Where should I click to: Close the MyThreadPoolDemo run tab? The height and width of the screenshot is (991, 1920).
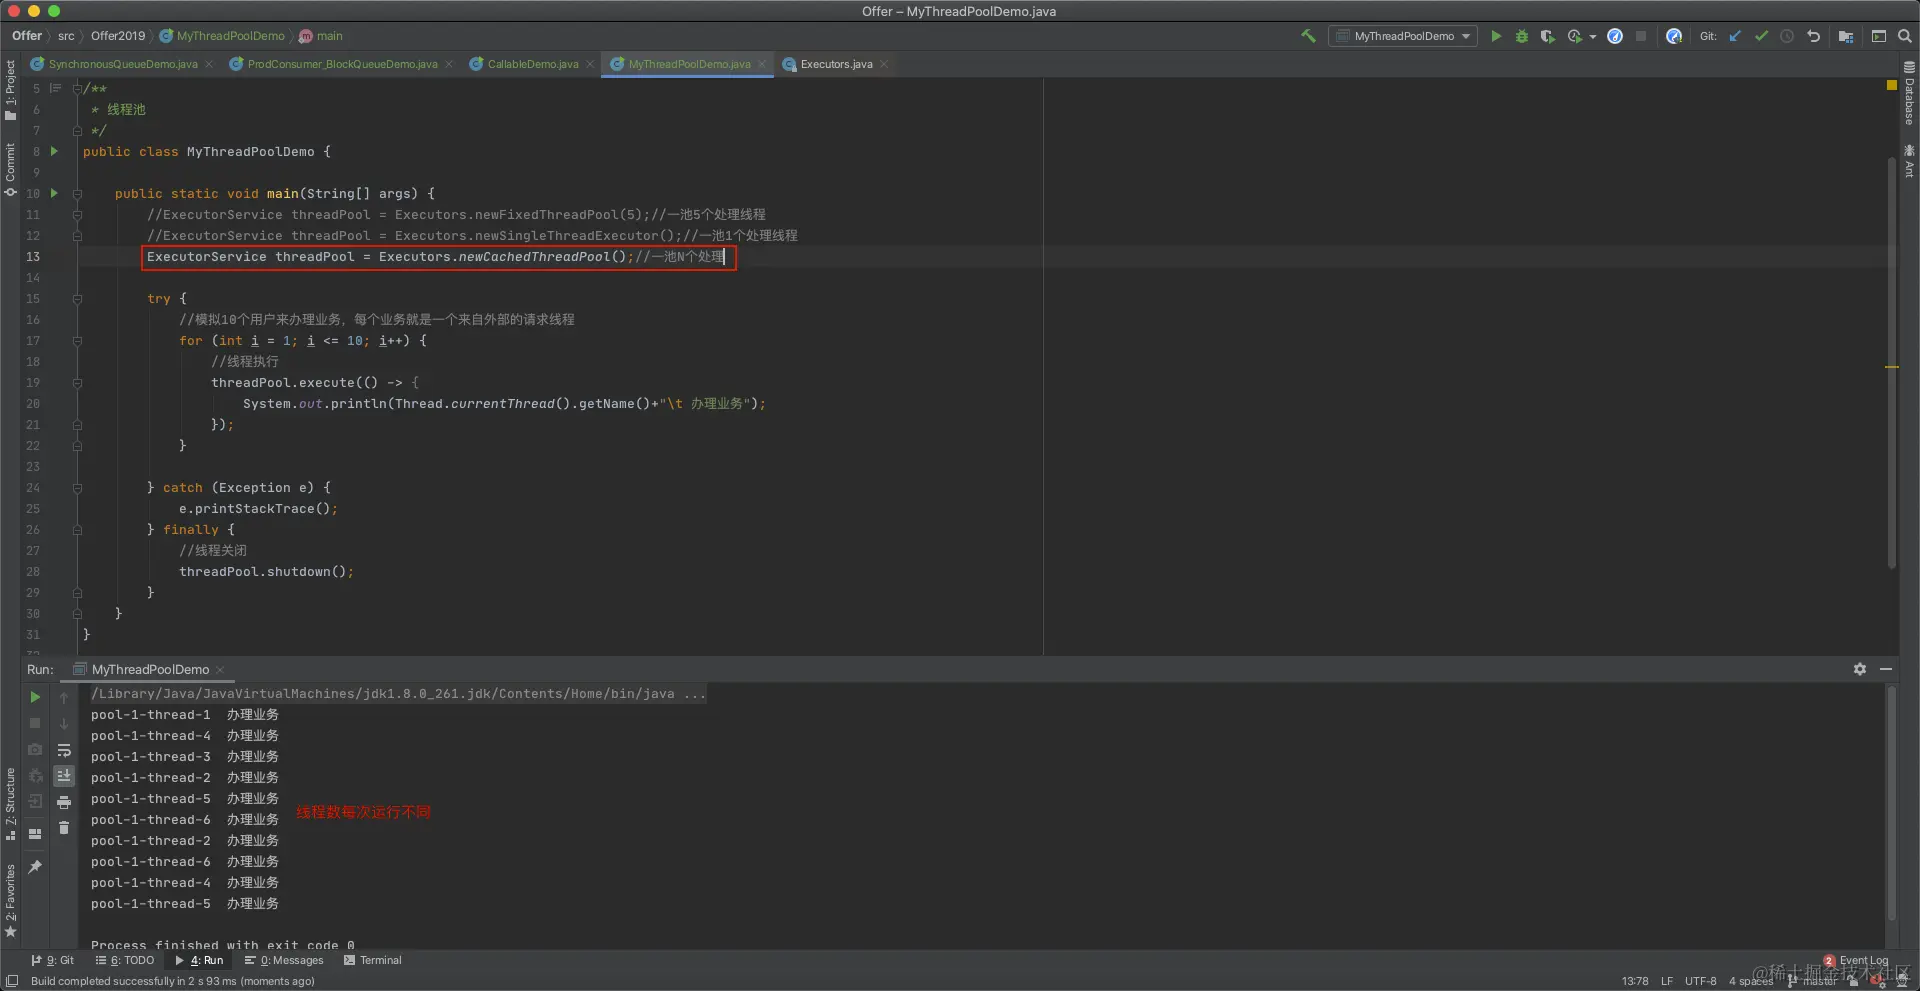pyautogui.click(x=220, y=670)
